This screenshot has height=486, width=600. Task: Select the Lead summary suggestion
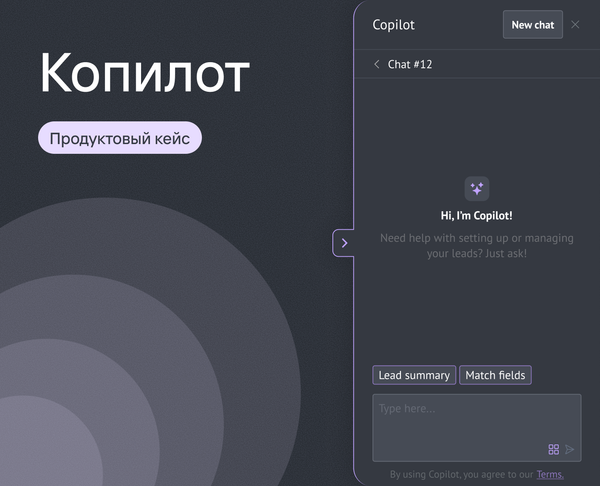point(414,375)
